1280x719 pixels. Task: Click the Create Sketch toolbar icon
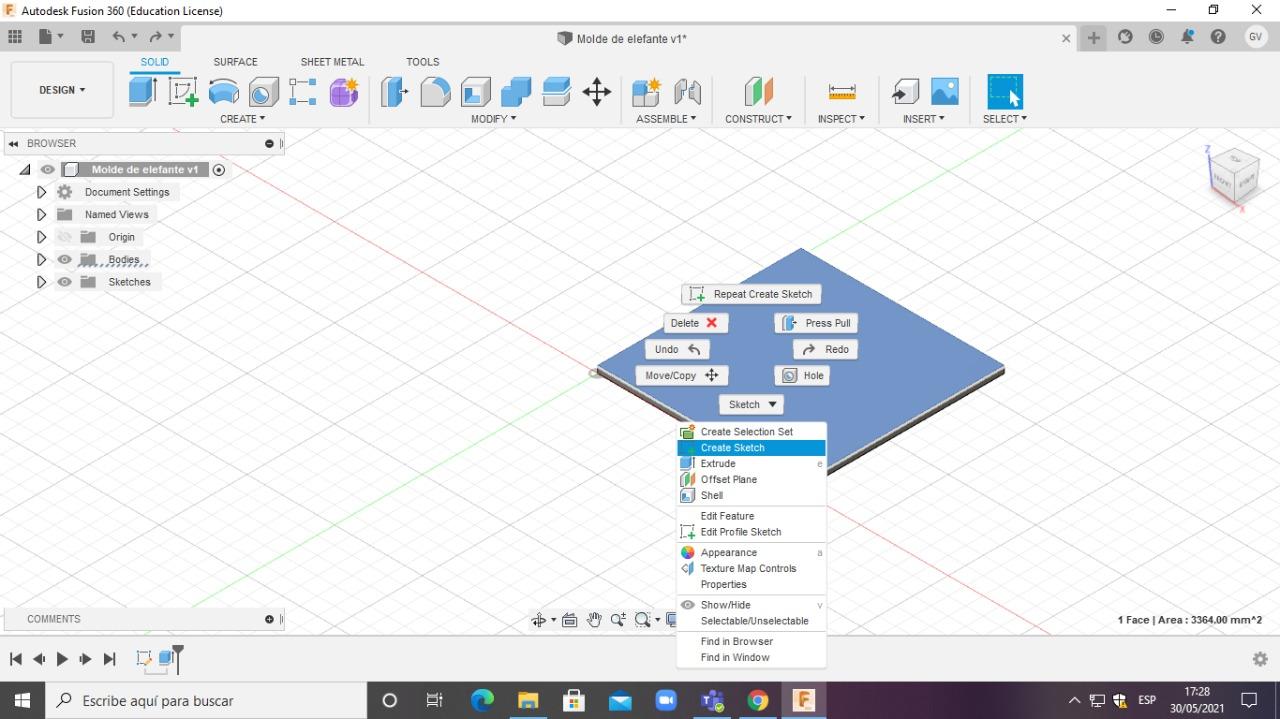[183, 92]
